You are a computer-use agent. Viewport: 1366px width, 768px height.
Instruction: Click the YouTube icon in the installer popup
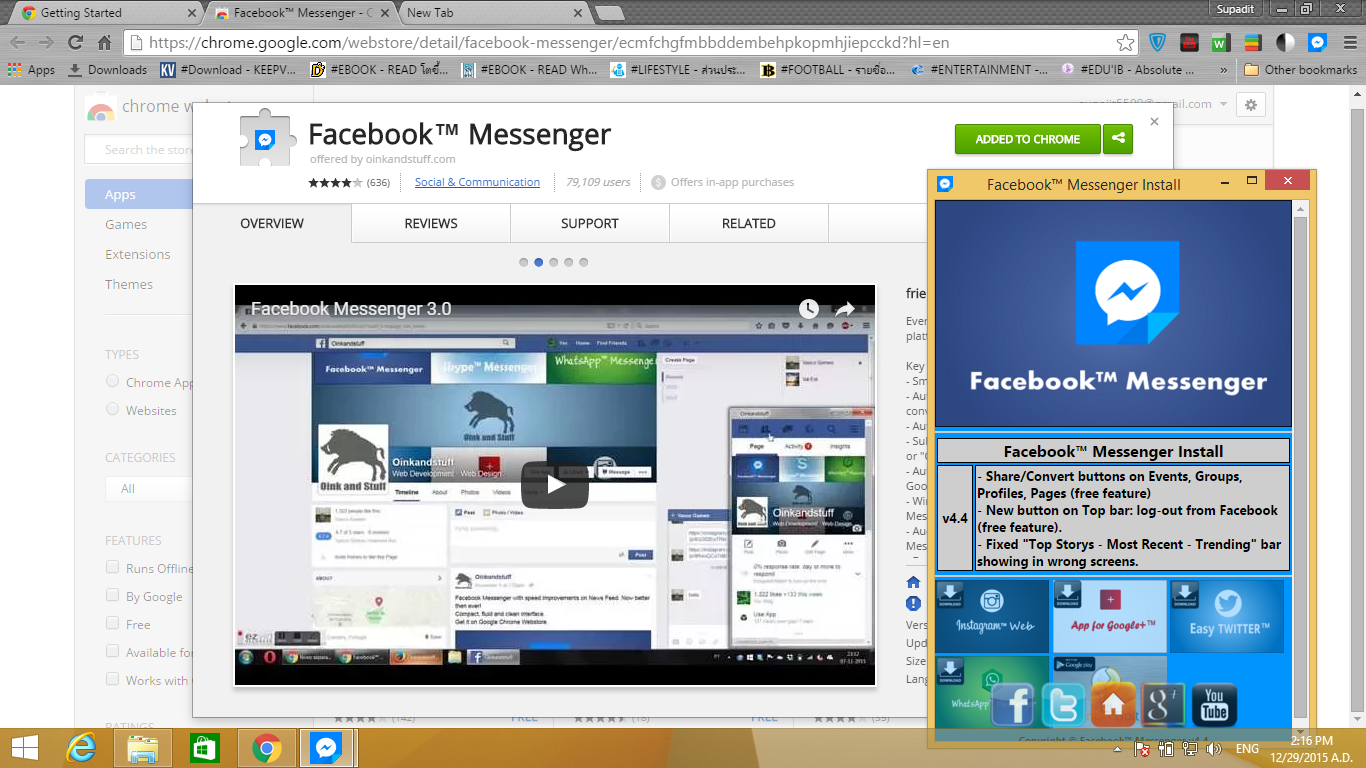(1214, 704)
